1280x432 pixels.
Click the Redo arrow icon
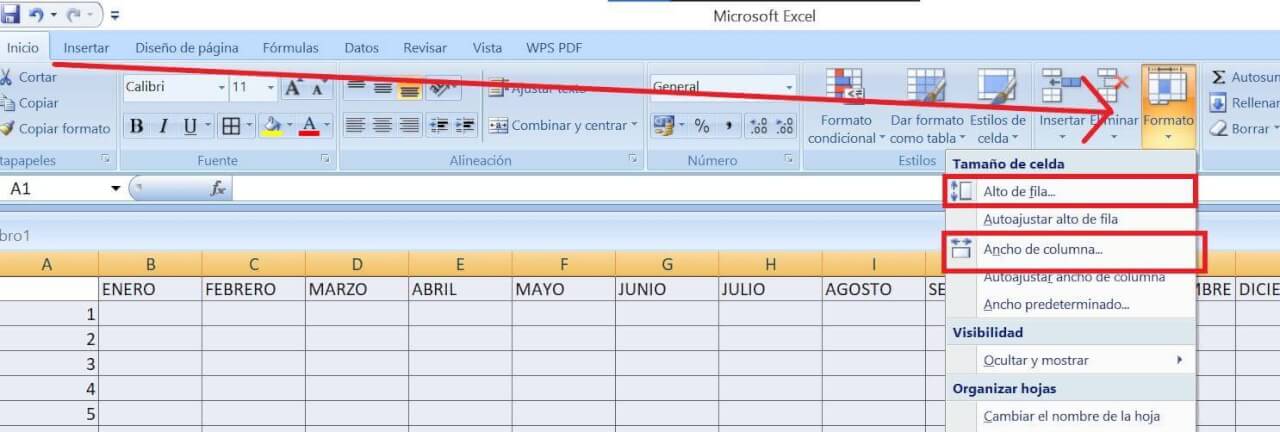click(71, 15)
